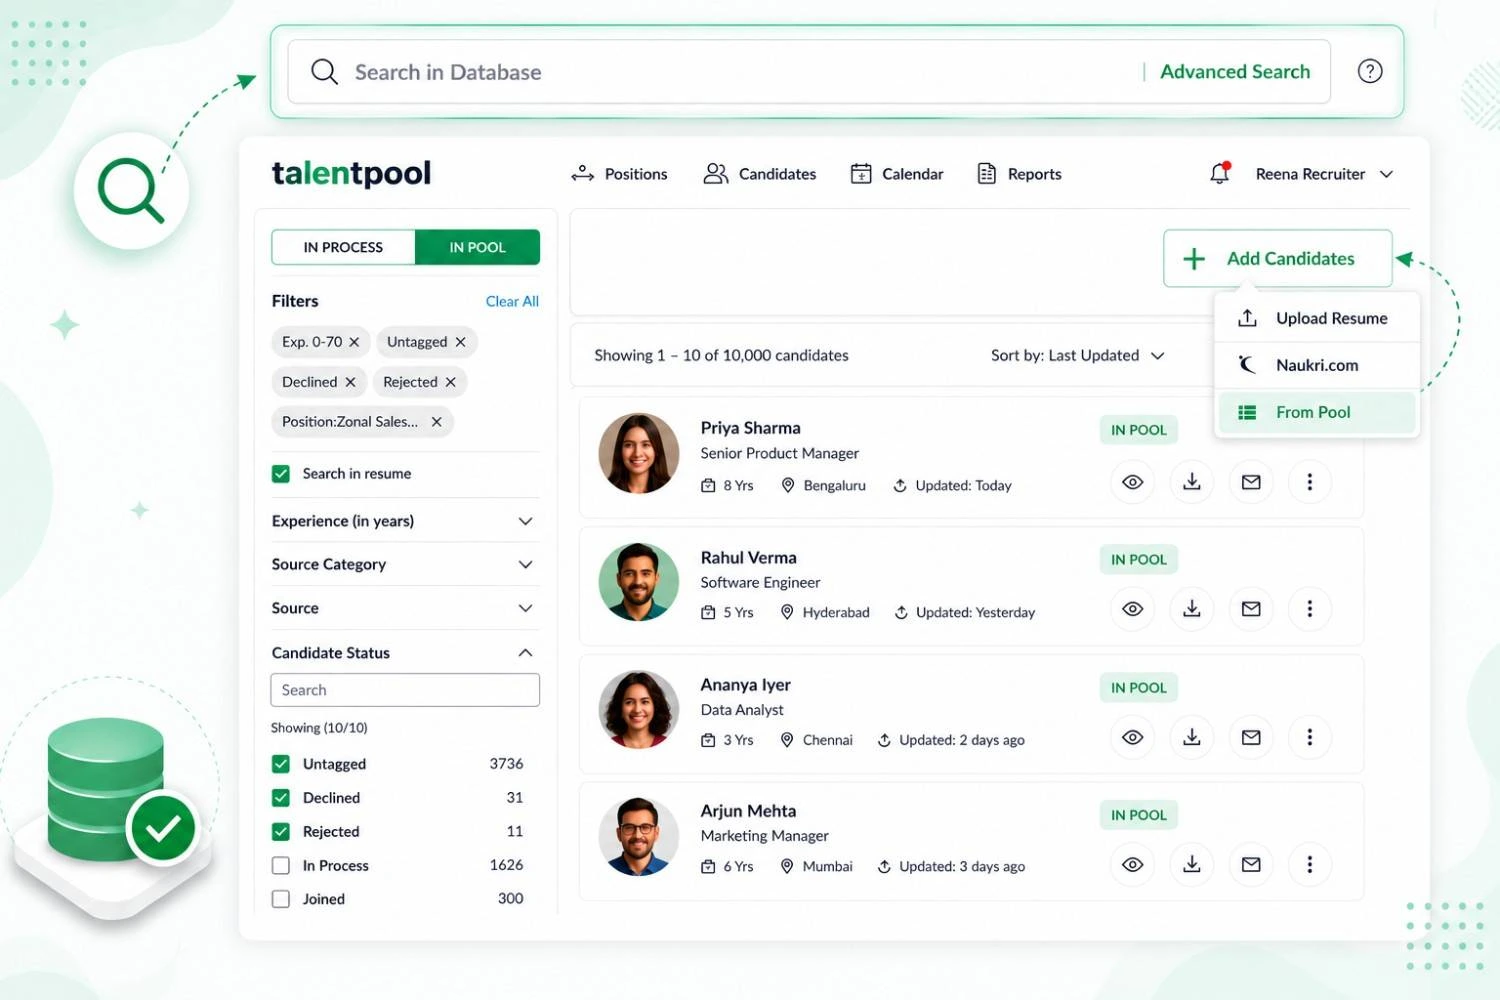1500x1000 pixels.
Task: Open Reports navigation item
Action: pos(1019,174)
